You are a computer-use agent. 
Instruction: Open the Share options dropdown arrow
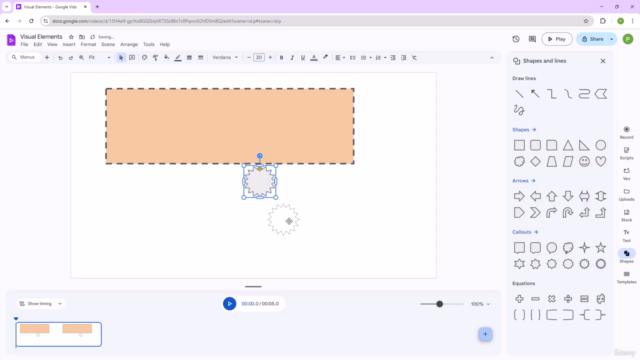[611, 39]
